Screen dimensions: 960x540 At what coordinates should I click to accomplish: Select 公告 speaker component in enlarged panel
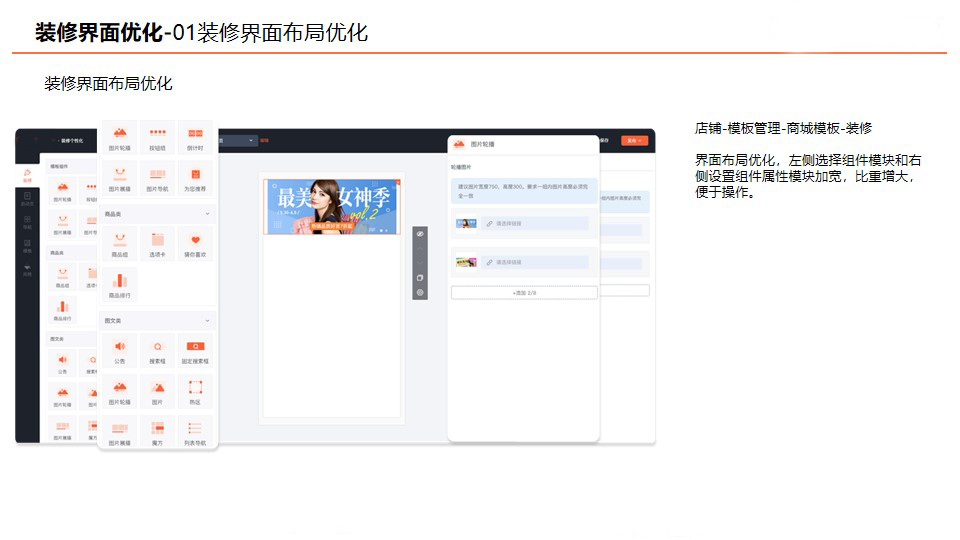pos(120,351)
